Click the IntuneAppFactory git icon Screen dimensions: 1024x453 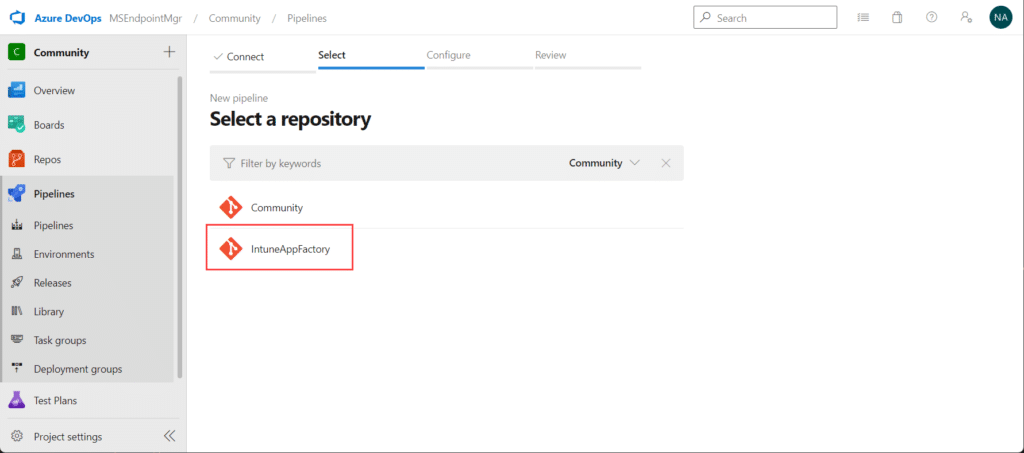coord(231,248)
